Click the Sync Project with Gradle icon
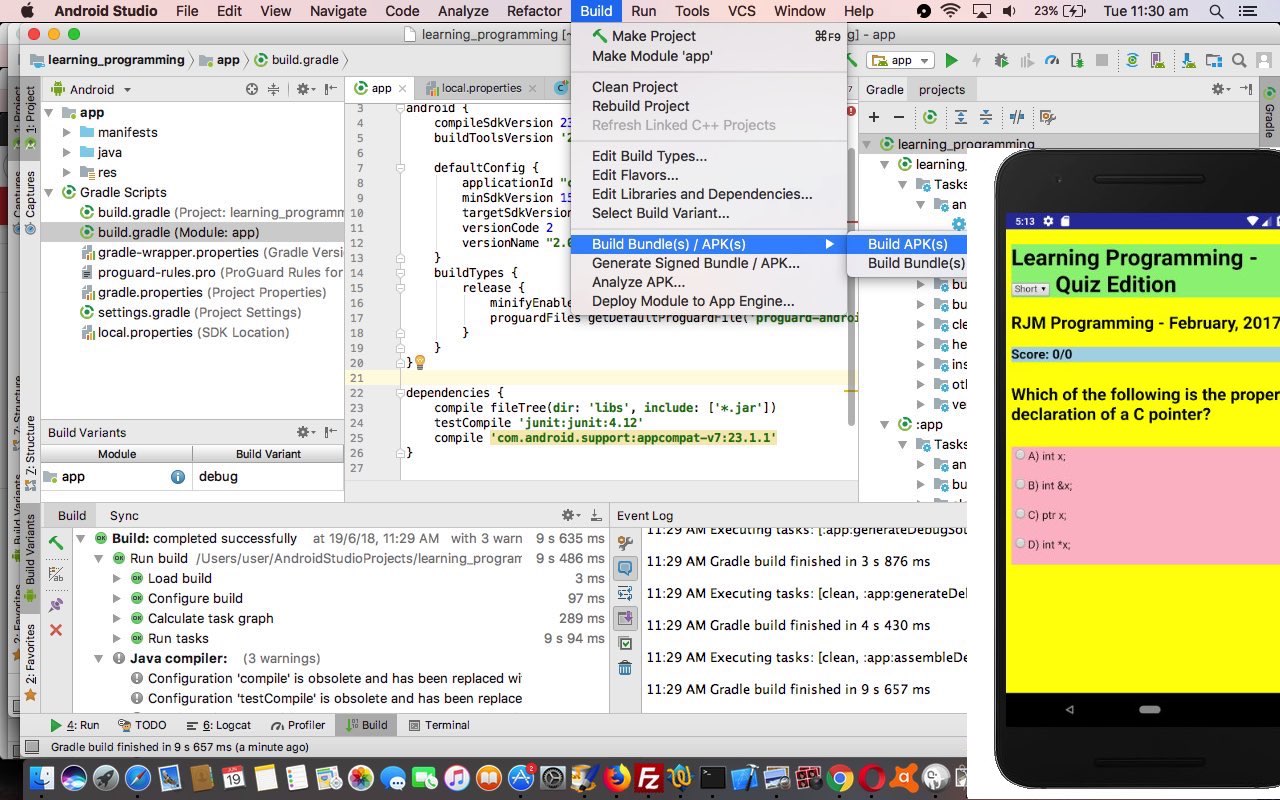Viewport: 1280px width, 800px height. [x=1132, y=60]
